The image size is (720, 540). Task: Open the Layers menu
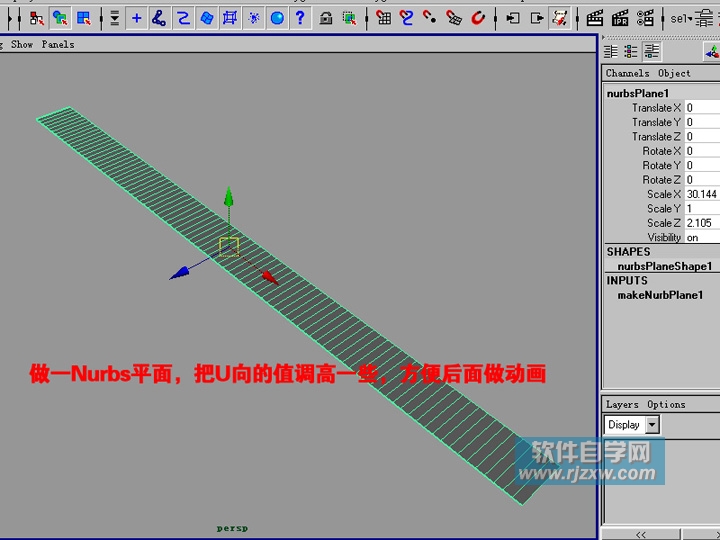622,405
